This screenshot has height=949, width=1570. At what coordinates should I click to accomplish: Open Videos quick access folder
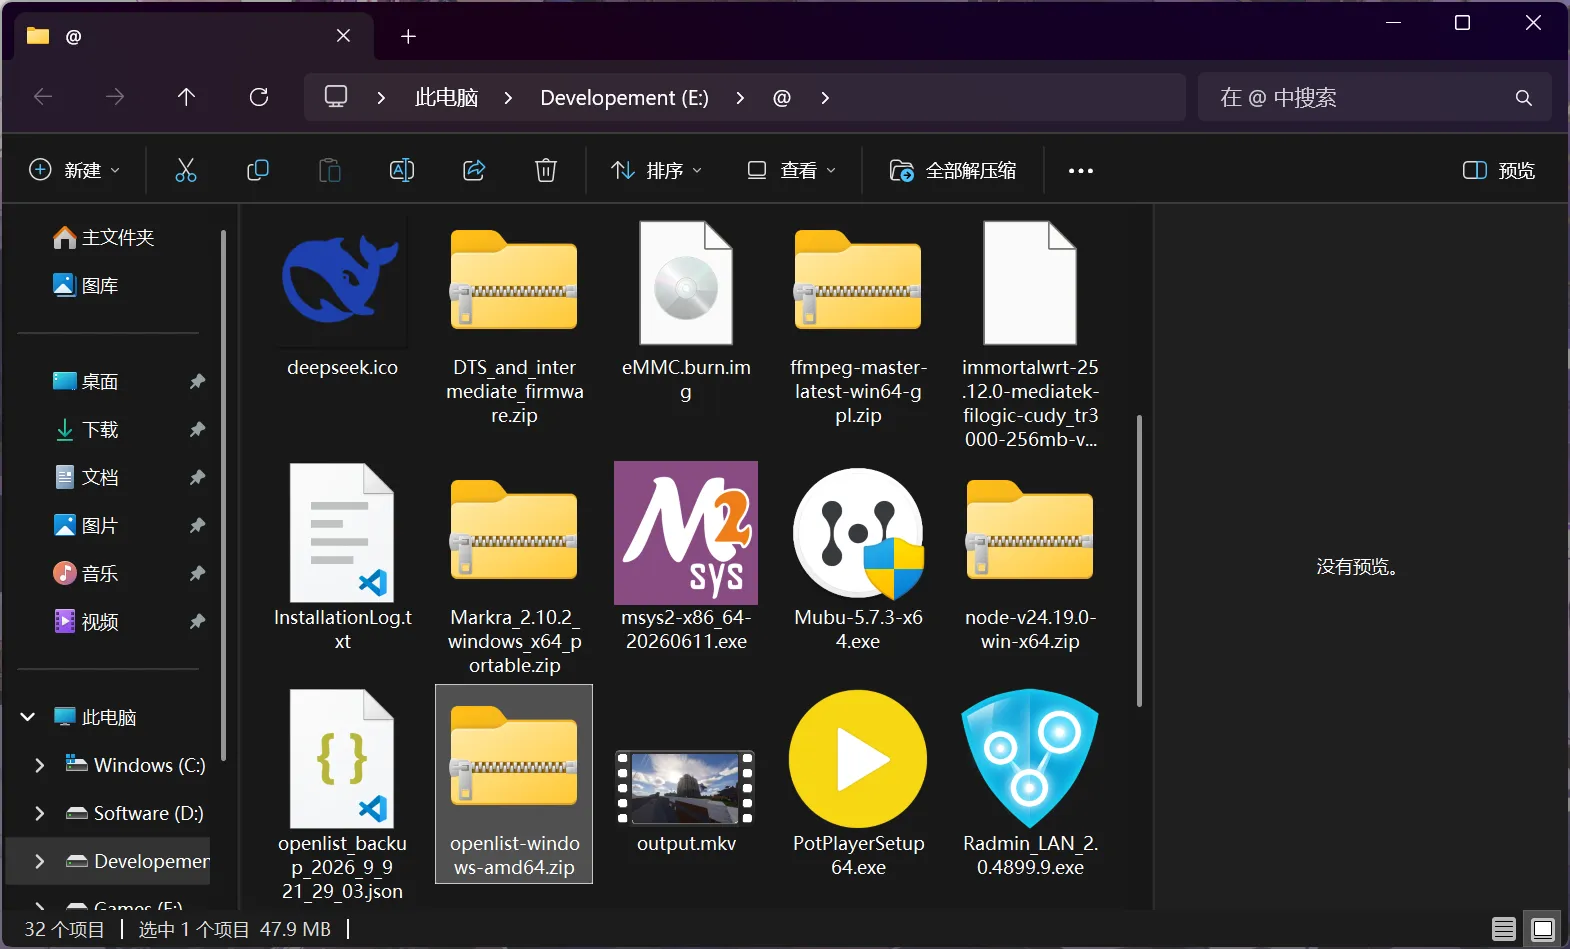pyautogui.click(x=86, y=621)
